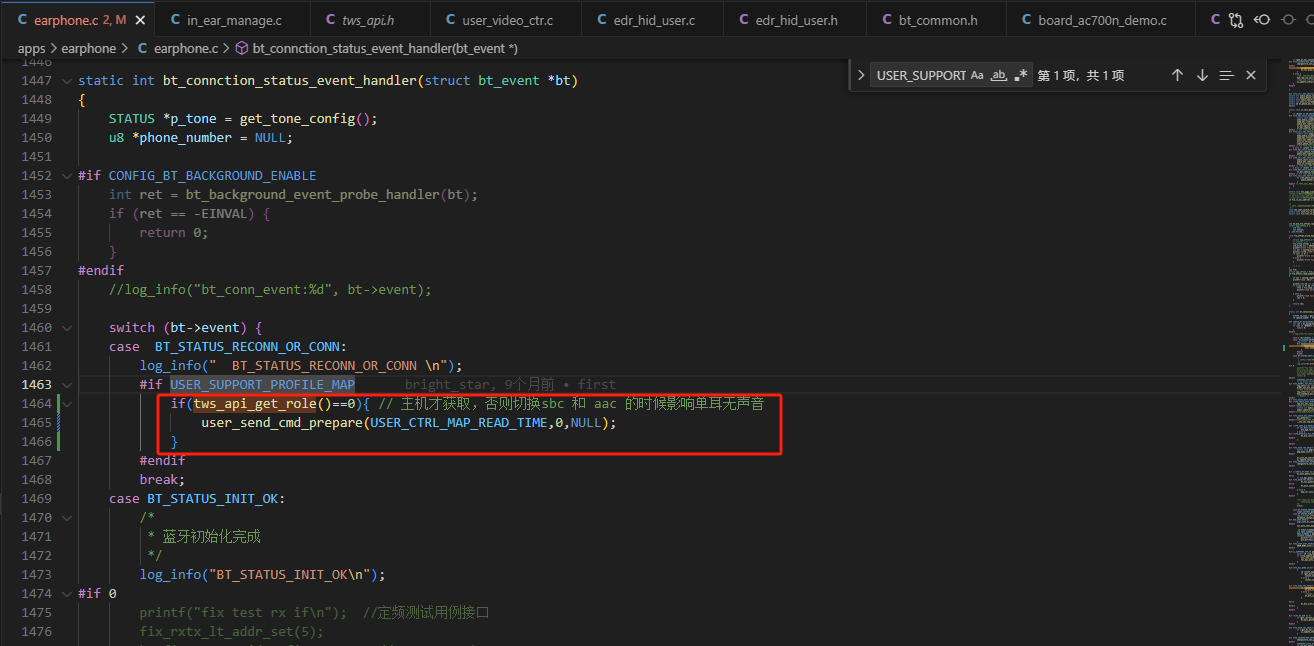Click the 蓝牙初始化完成 comment line

pyautogui.click(x=204, y=537)
